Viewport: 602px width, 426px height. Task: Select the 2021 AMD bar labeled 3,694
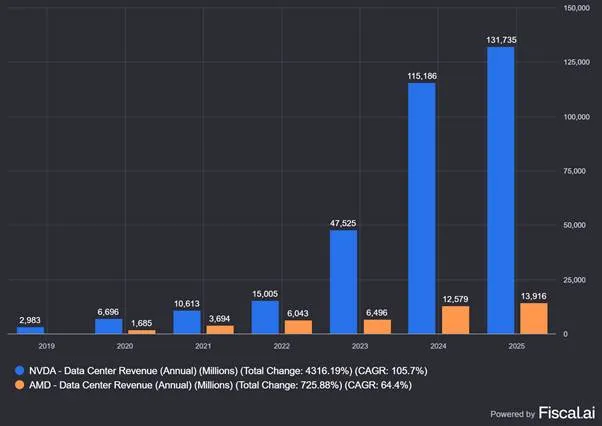(220, 330)
